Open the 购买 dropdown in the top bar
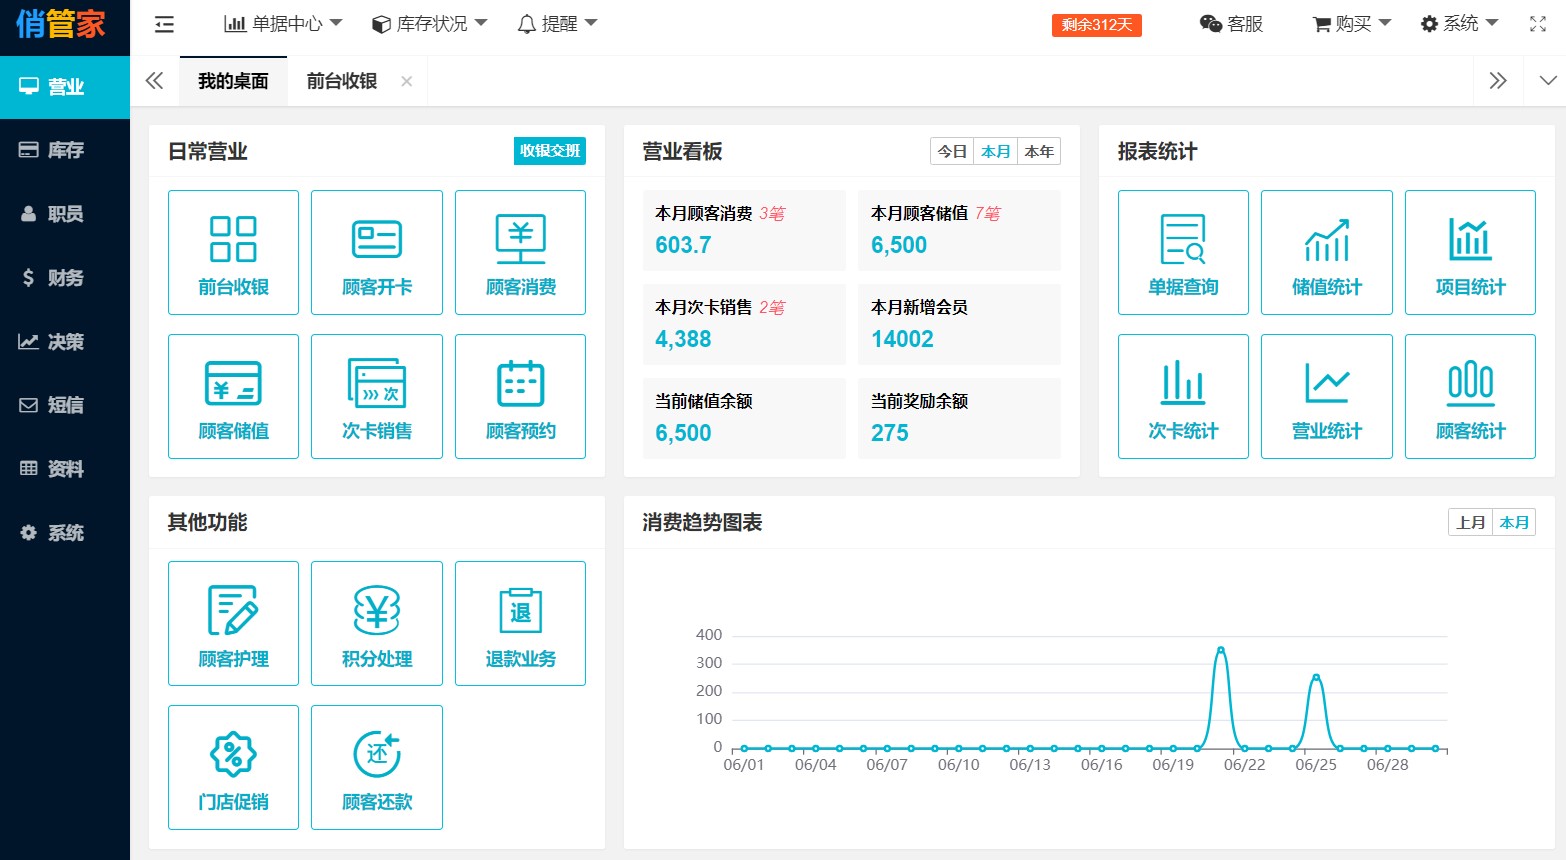Screen dimensions: 1566x860 point(1352,24)
